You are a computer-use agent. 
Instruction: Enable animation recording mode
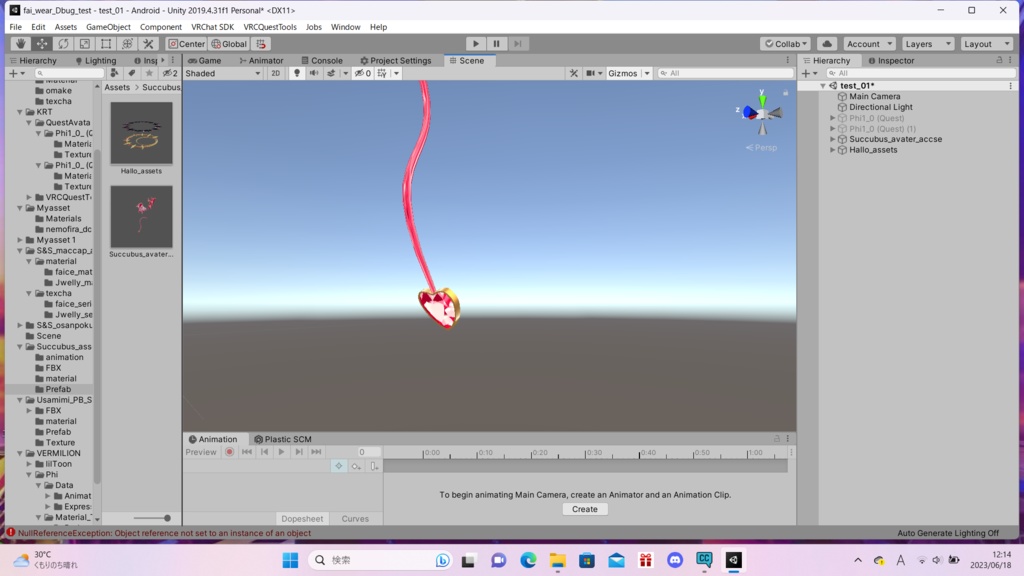(228, 452)
